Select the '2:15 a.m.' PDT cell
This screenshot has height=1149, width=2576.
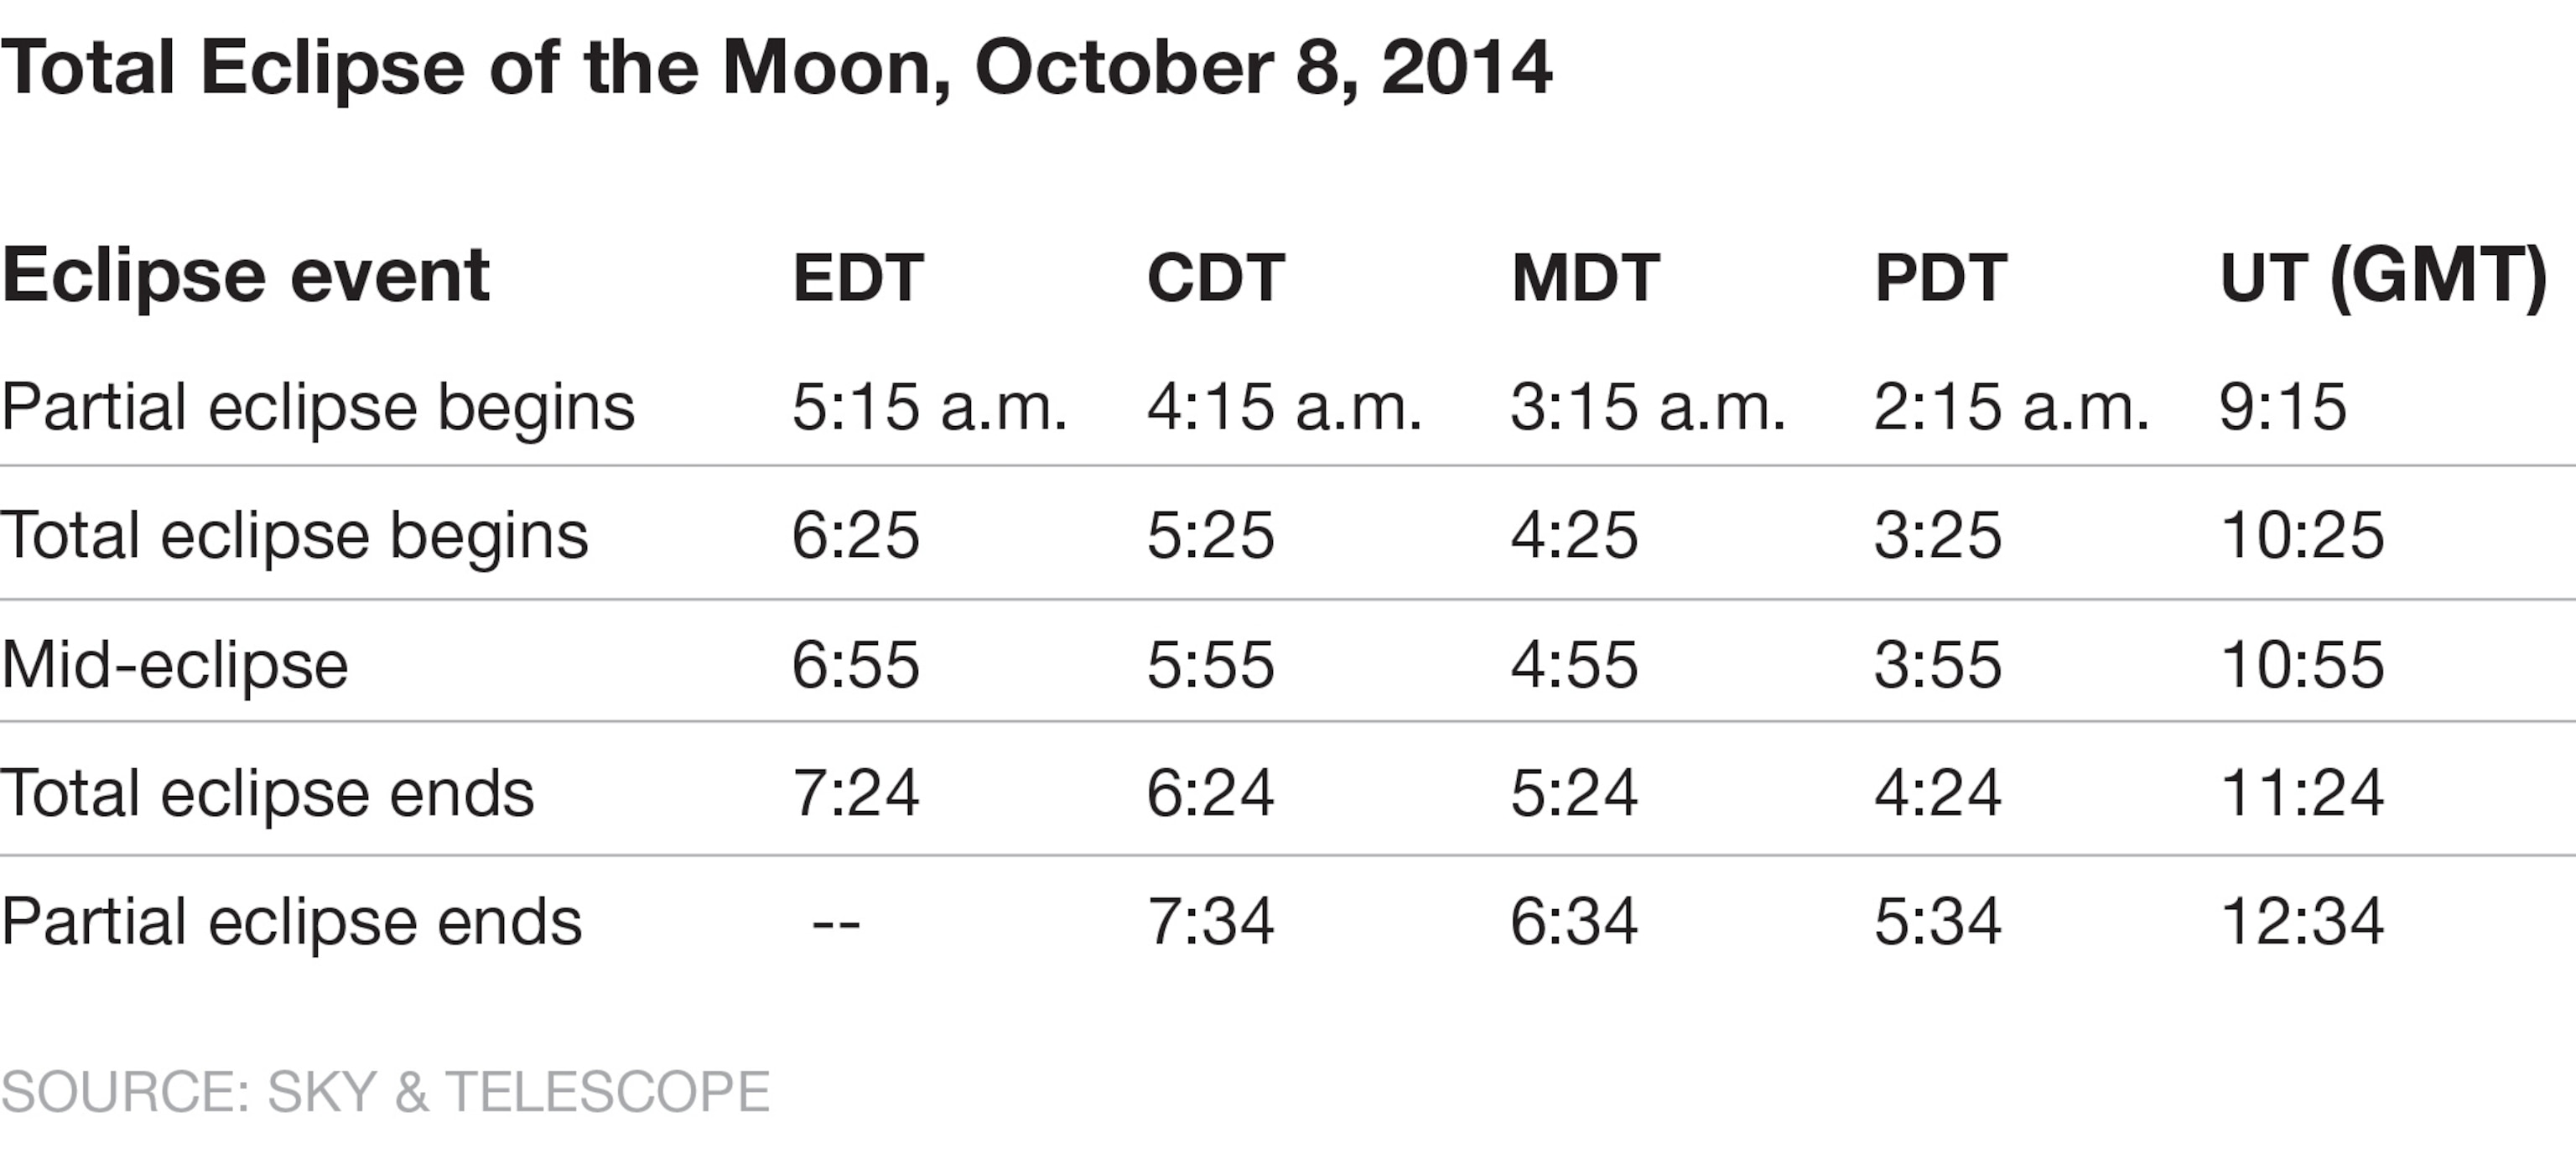[2011, 407]
